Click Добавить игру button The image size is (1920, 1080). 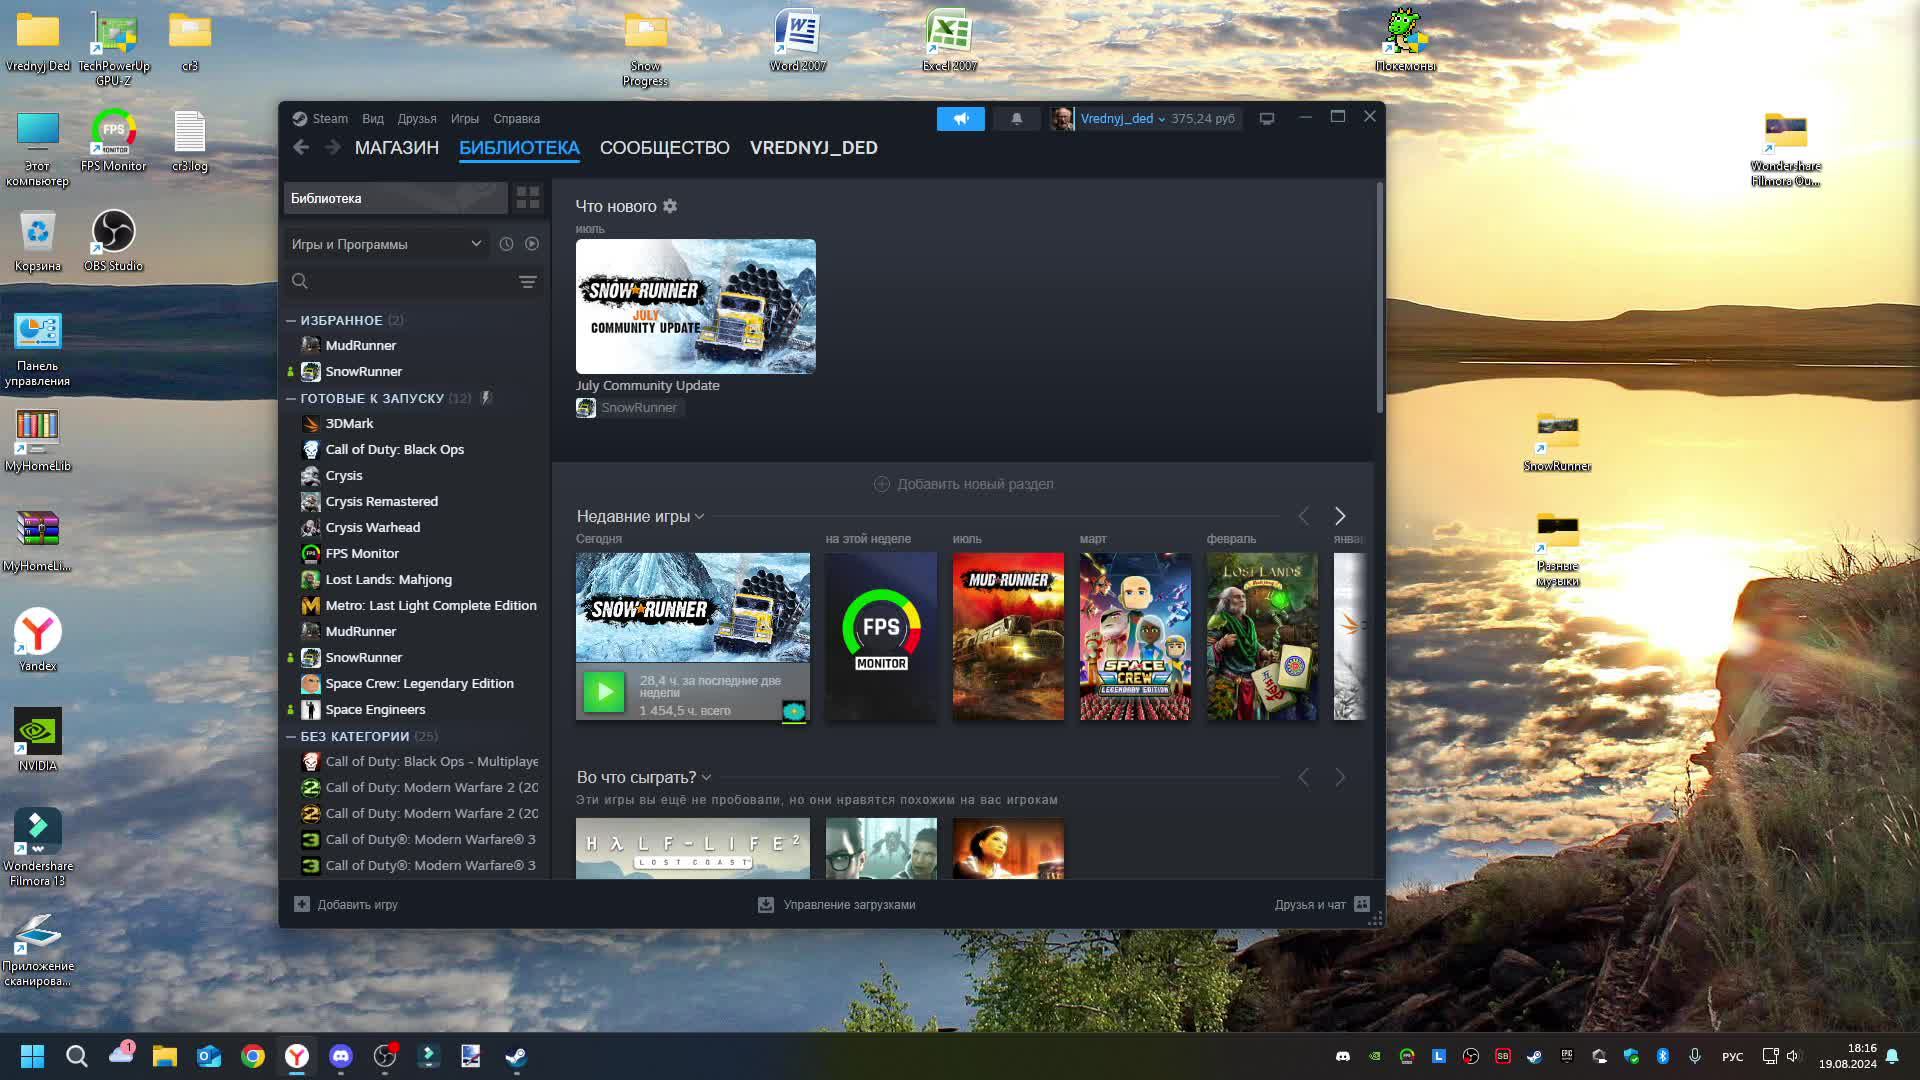click(x=346, y=904)
